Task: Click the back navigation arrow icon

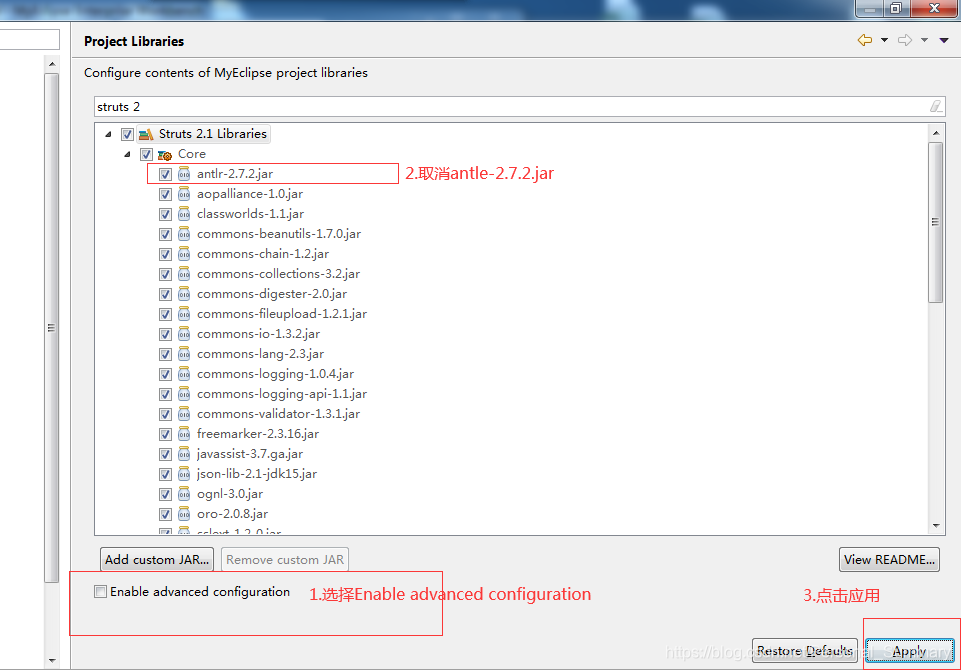Action: 865,40
